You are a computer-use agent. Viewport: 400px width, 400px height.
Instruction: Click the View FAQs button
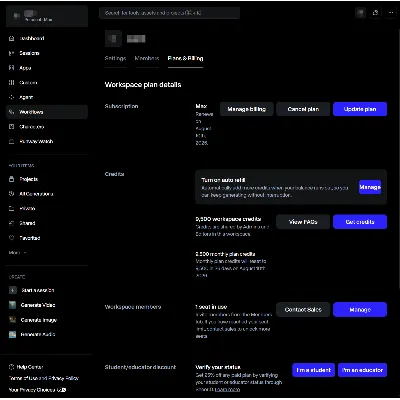tap(303, 222)
